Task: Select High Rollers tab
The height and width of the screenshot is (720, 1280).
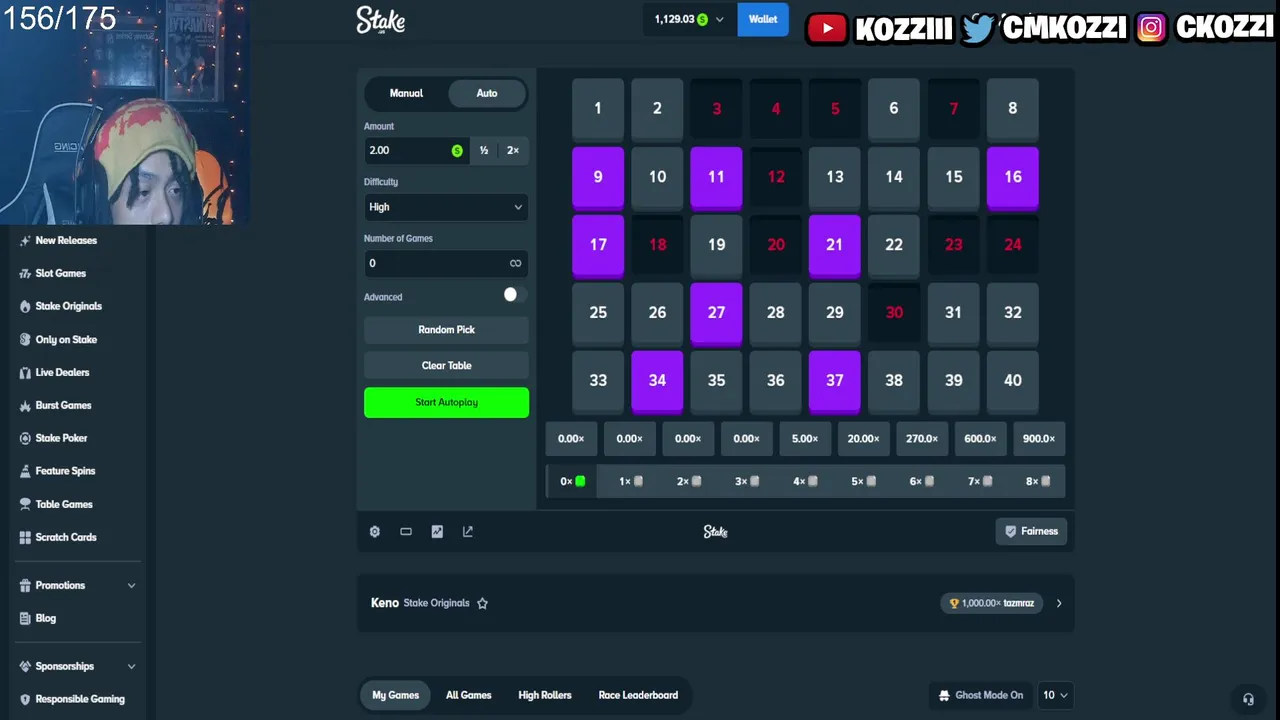Action: [545, 695]
